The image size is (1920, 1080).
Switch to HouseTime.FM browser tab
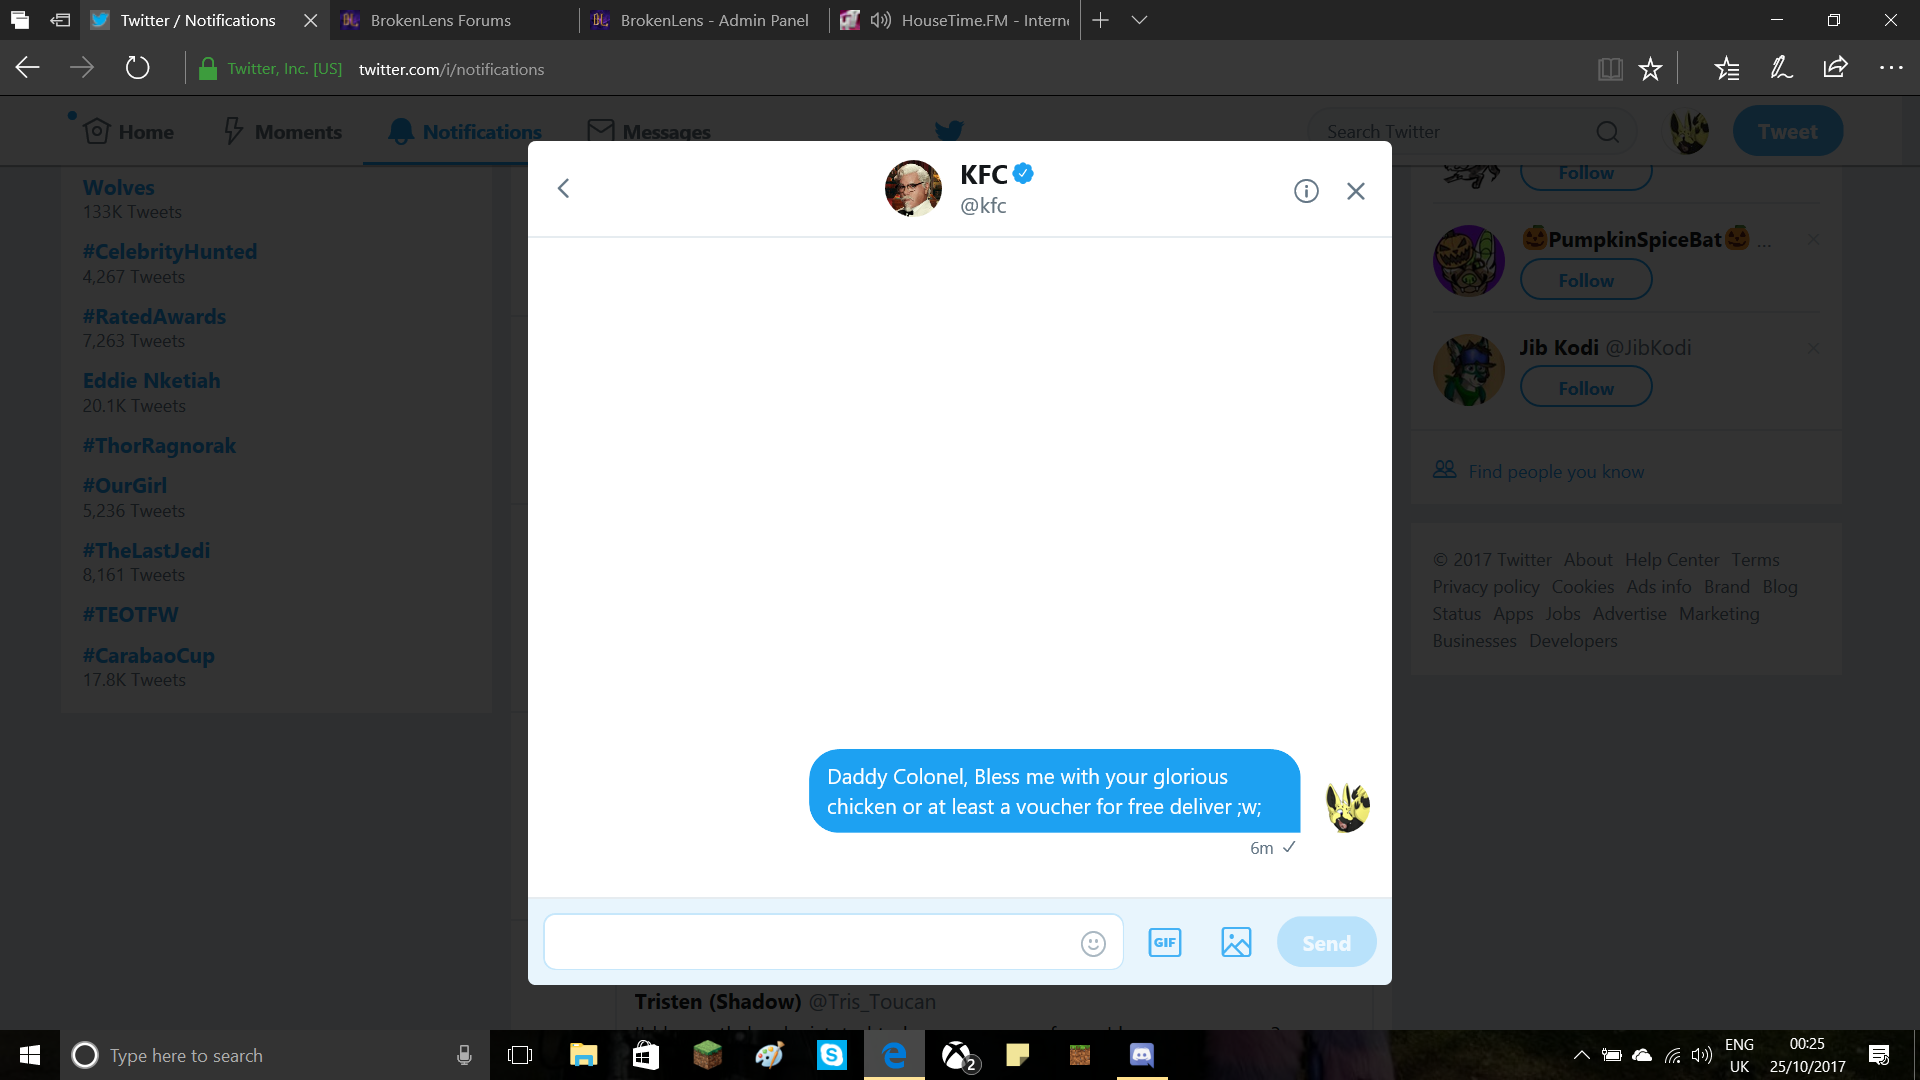(955, 20)
